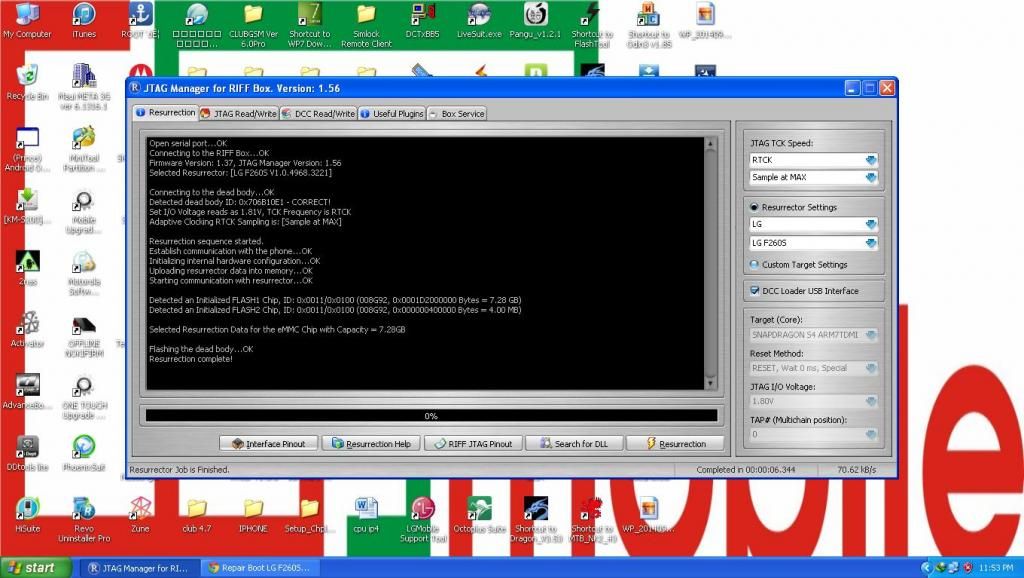
Task: Switch to the Resurrection tab
Action: pyautogui.click(x=166, y=112)
